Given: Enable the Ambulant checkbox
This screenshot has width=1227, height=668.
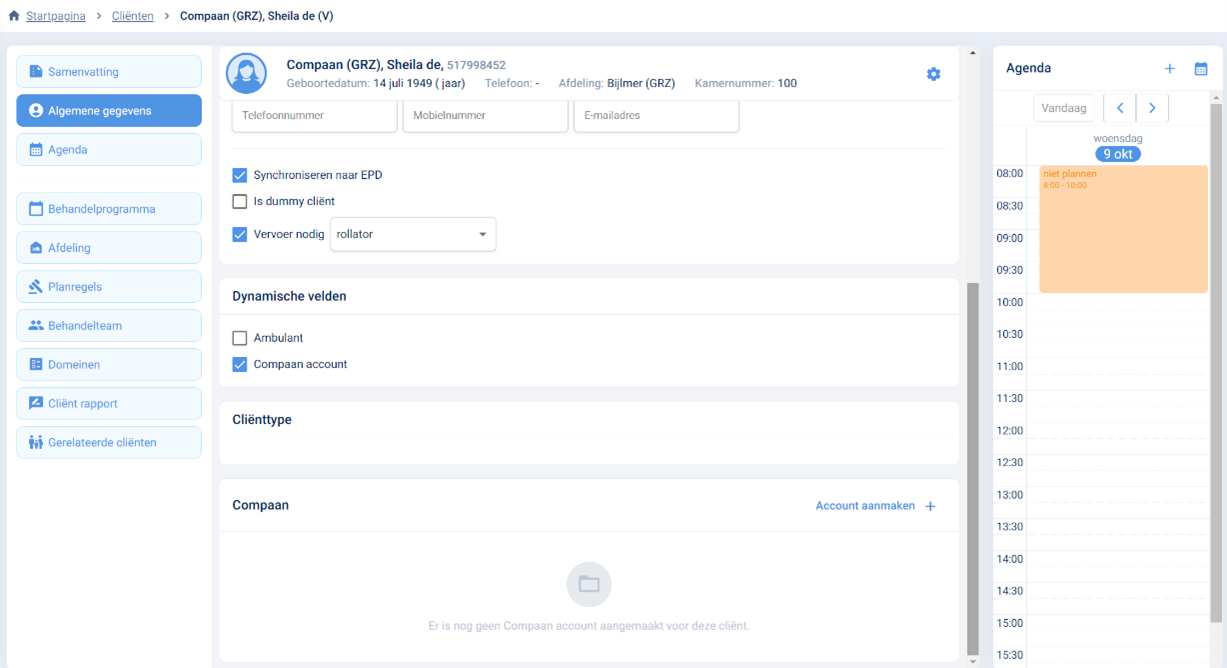Looking at the screenshot, I should (240, 338).
